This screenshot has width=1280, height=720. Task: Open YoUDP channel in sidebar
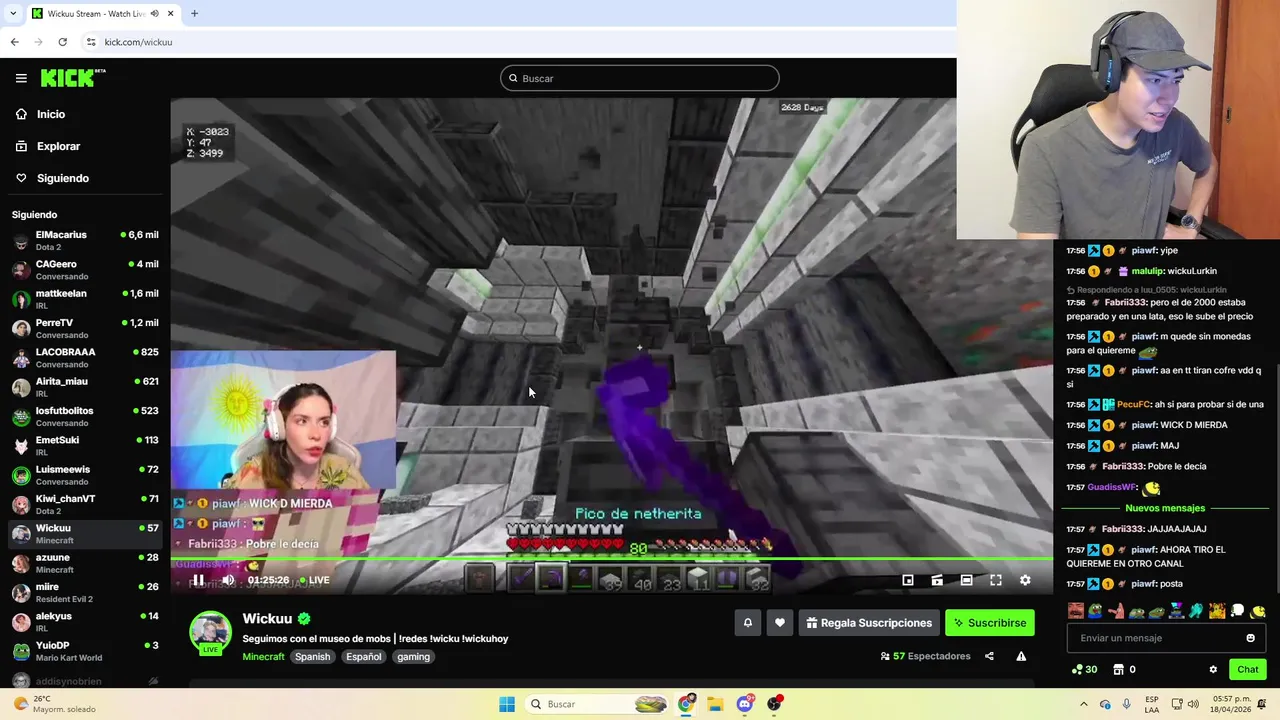pos(85,651)
